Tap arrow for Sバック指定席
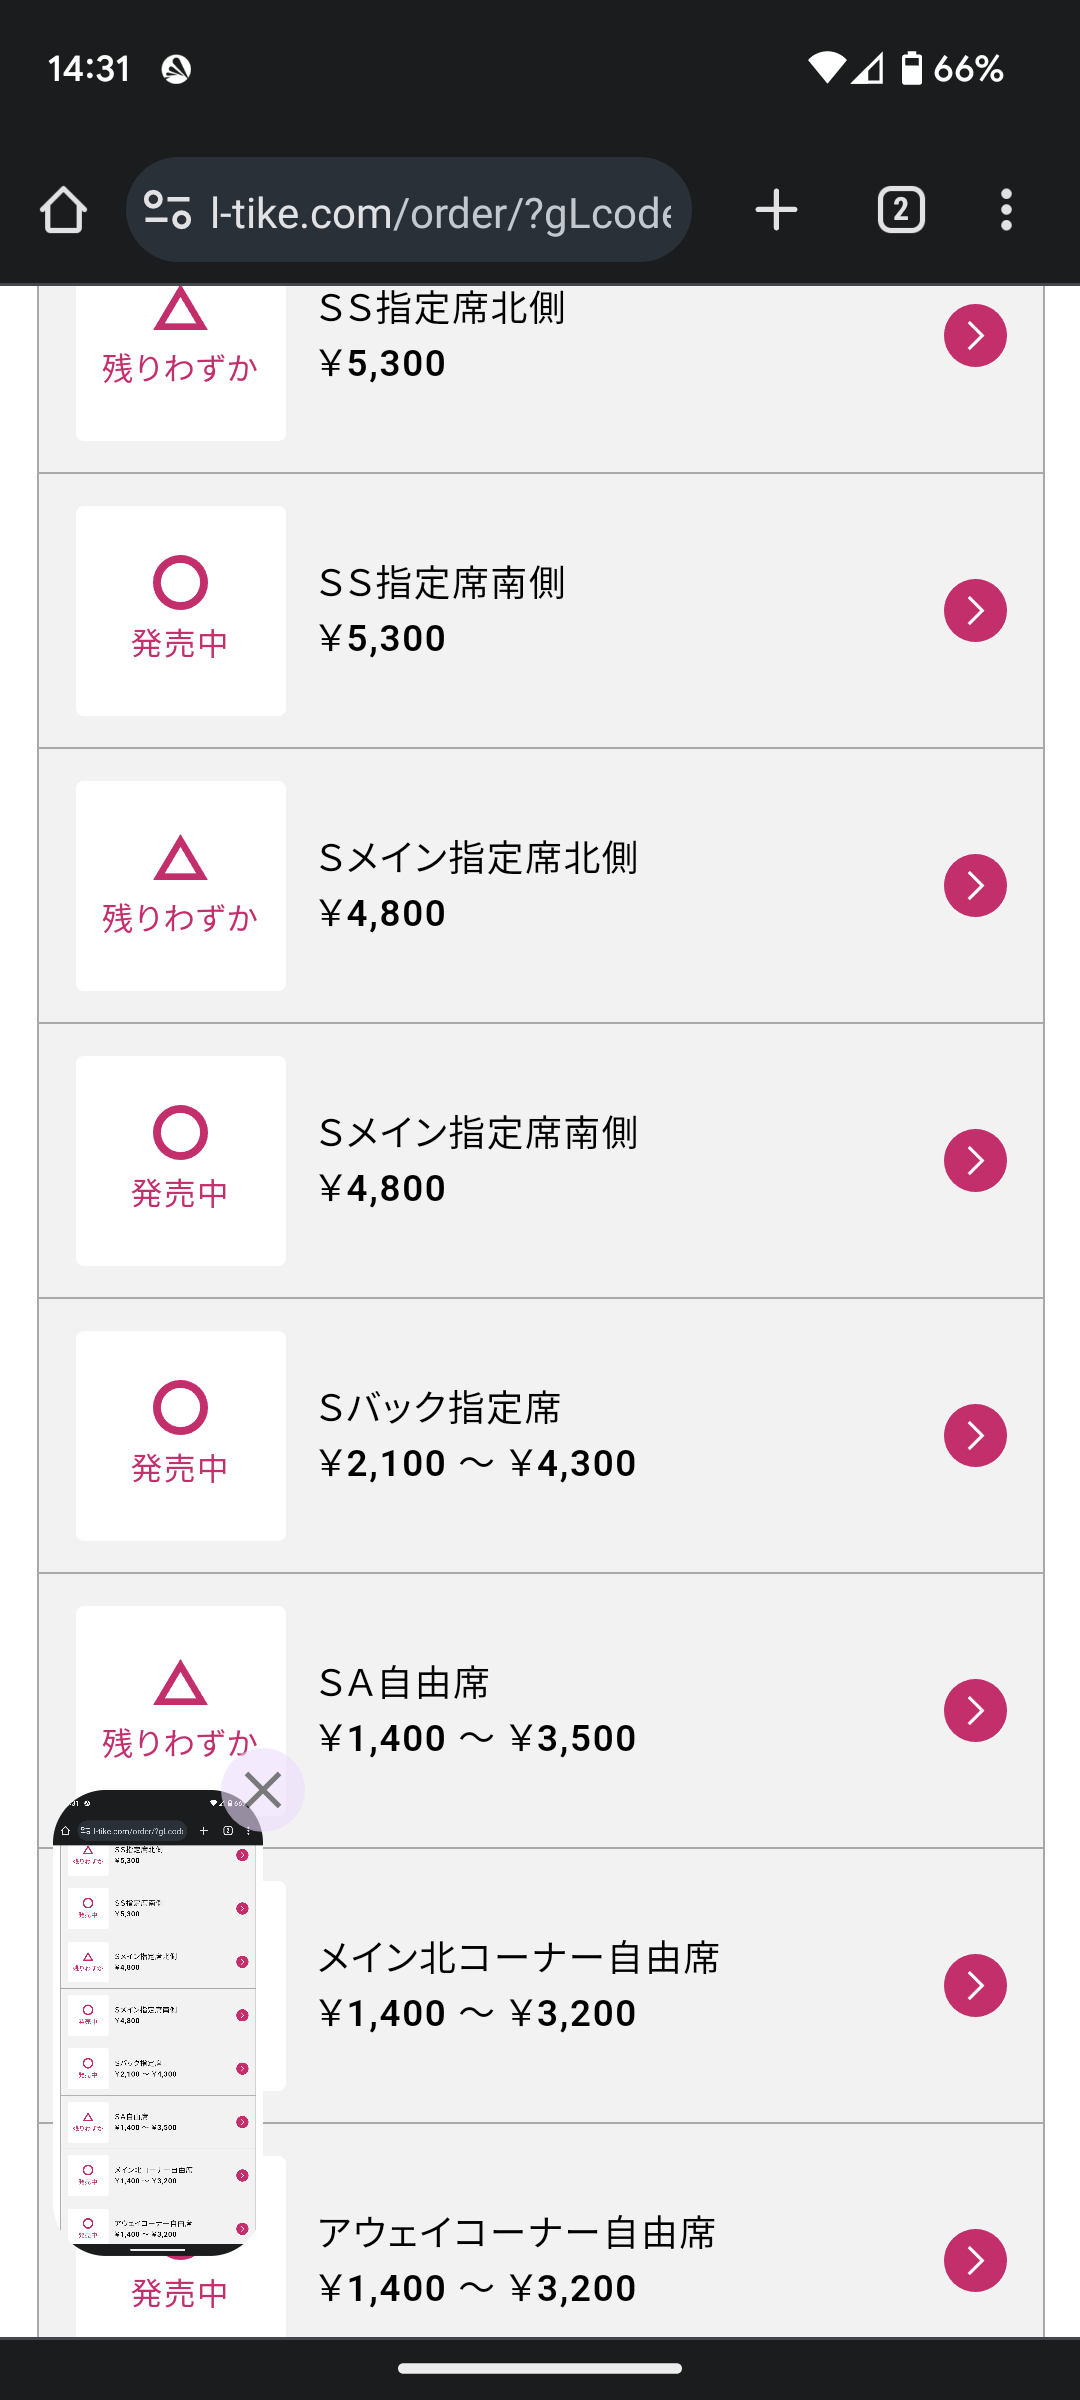 pos(975,1436)
